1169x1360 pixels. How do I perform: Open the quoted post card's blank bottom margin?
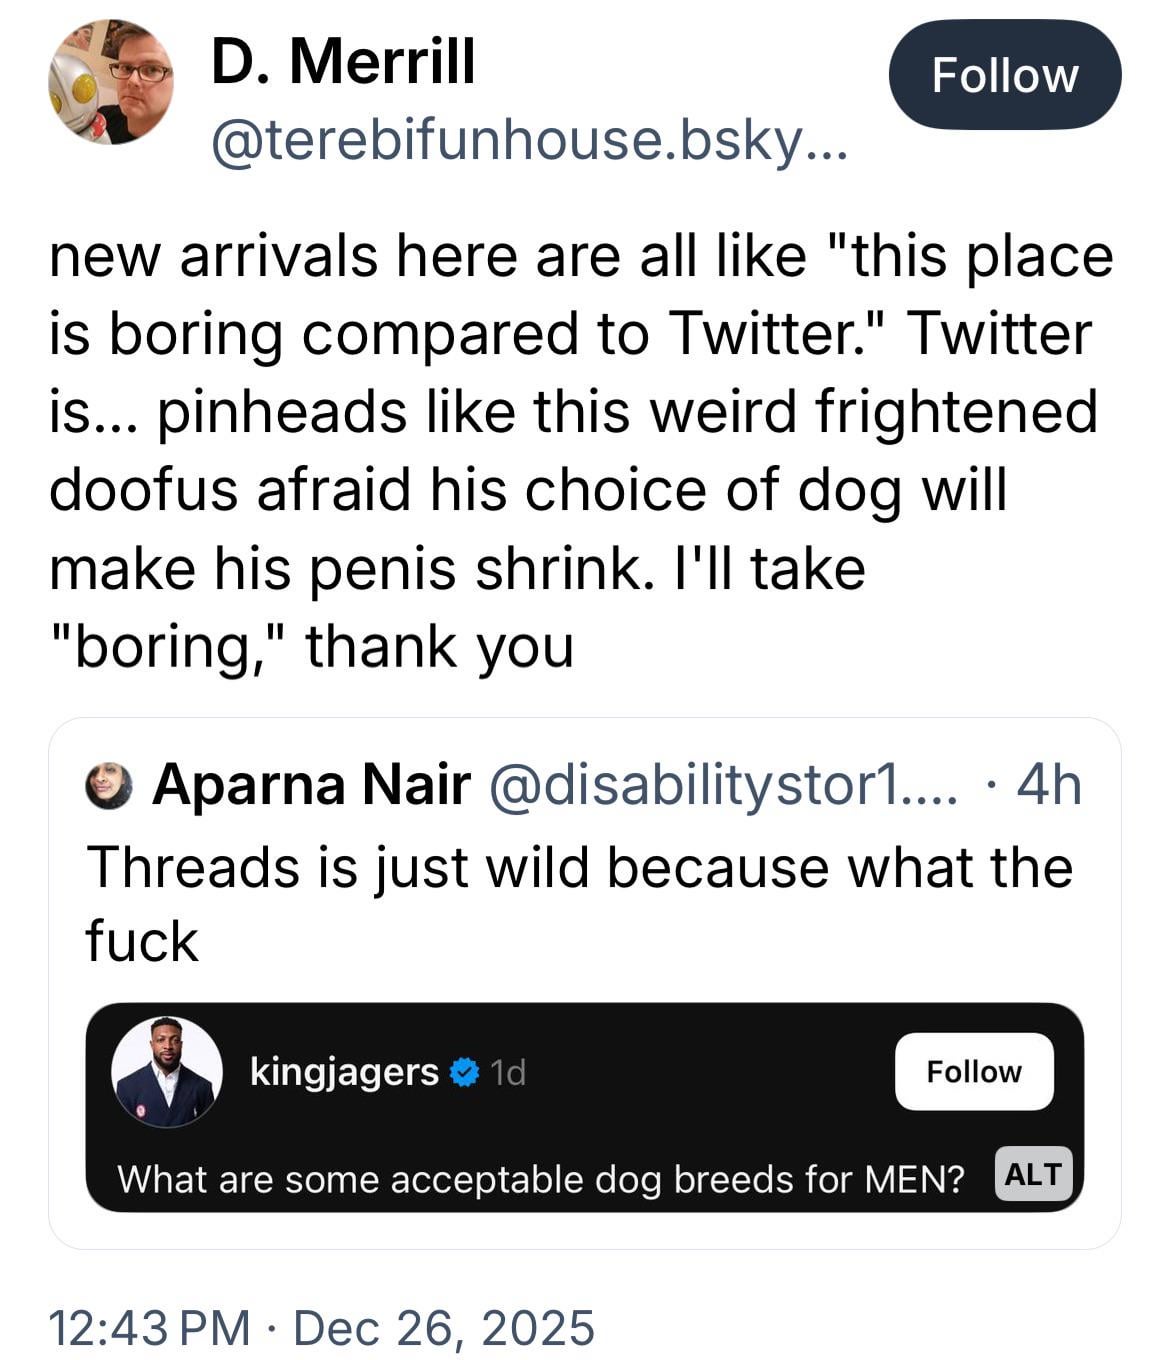(x=584, y=1232)
